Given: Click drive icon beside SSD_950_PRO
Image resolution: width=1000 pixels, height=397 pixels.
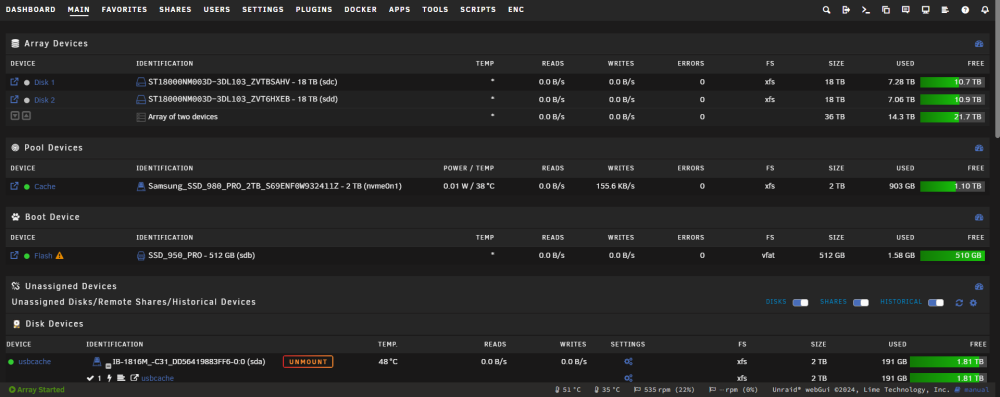Looking at the screenshot, I should pyautogui.click(x=141, y=255).
